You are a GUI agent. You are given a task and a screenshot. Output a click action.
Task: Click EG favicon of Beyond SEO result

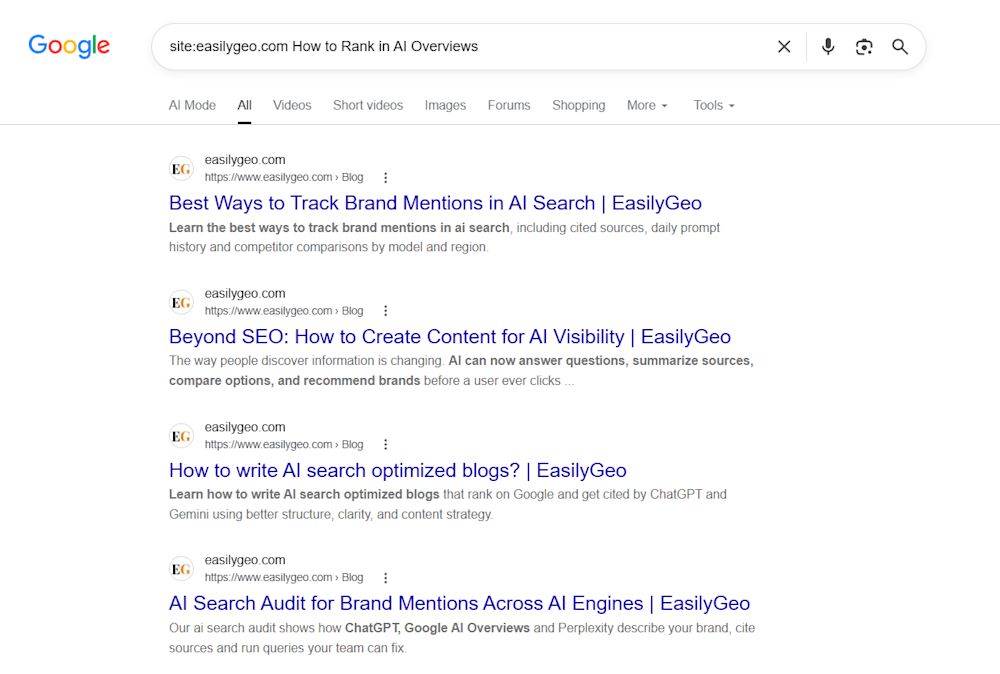(x=181, y=302)
